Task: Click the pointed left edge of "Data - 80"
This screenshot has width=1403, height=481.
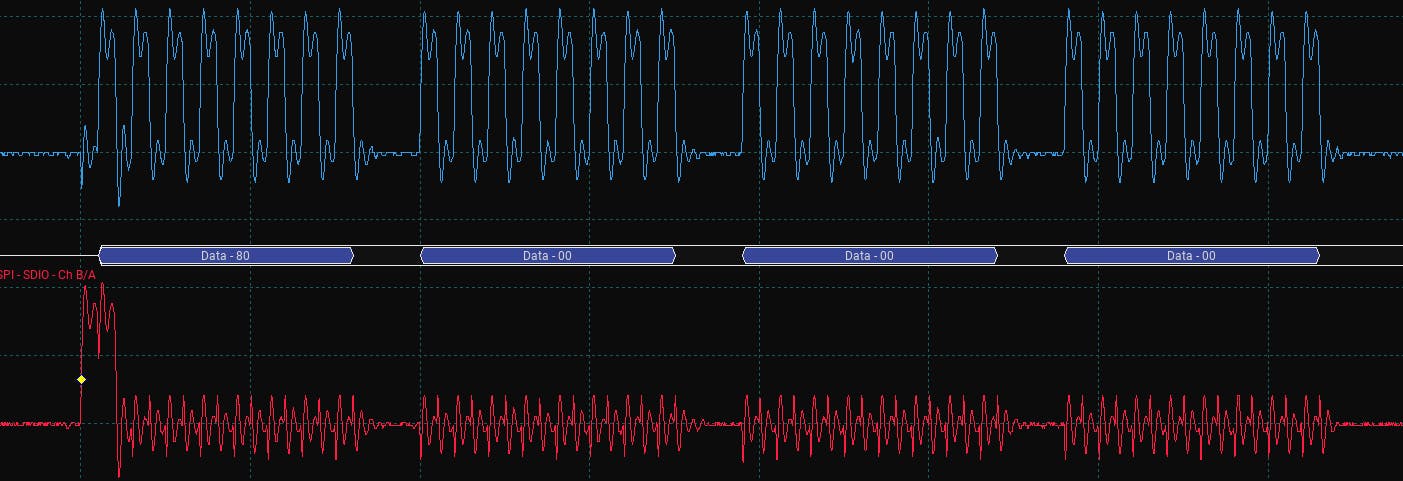Action: tap(102, 256)
